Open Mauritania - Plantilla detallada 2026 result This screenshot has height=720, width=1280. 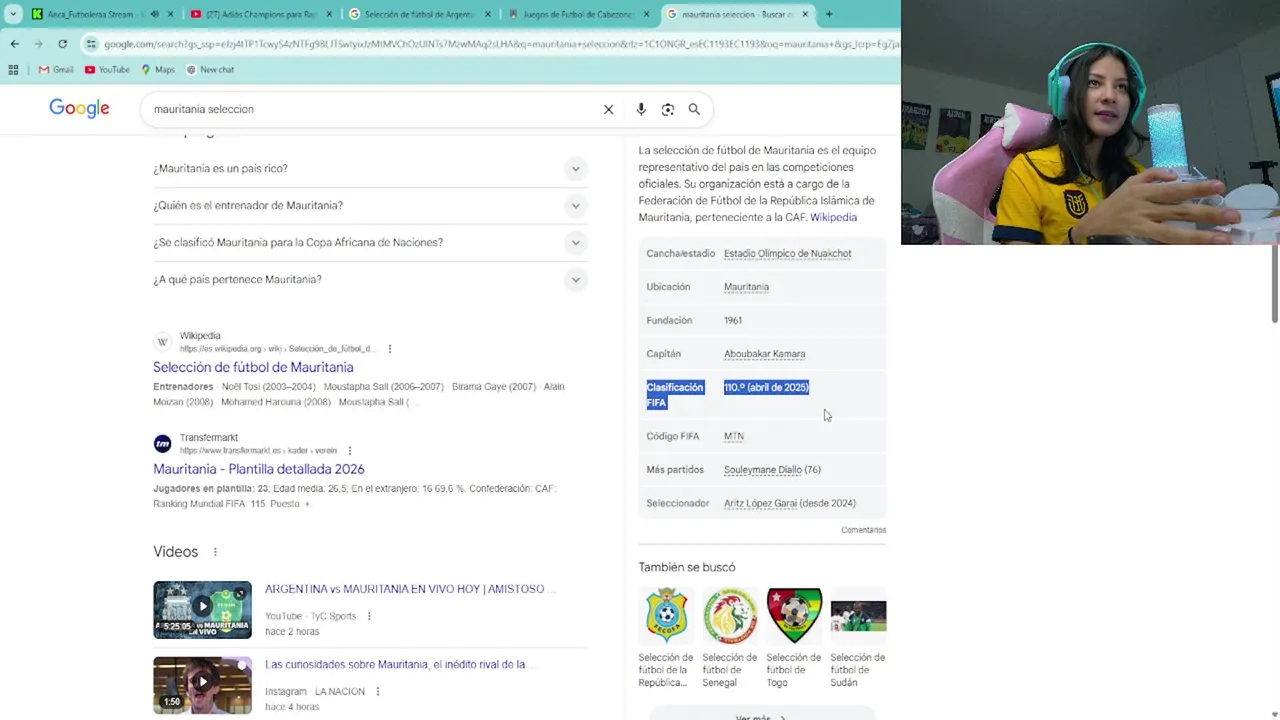point(258,469)
